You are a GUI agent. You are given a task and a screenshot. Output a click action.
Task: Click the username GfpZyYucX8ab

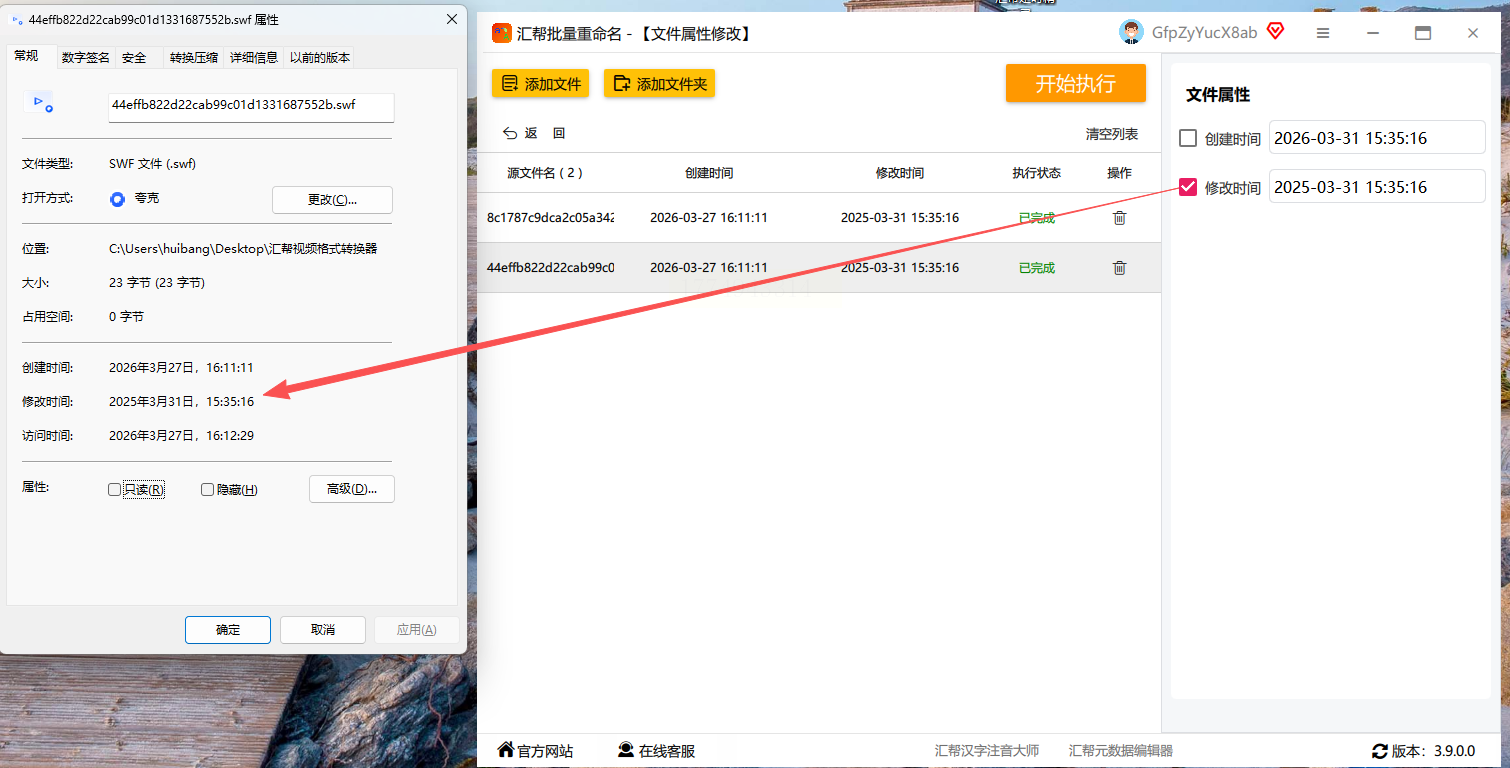1204,33
